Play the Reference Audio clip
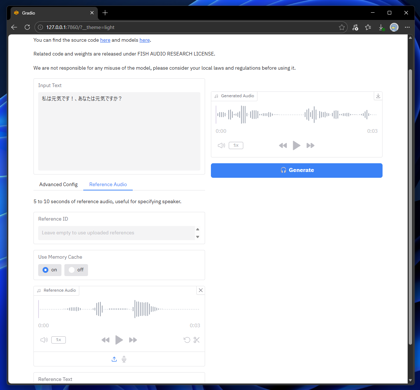The width and height of the screenshot is (420, 390). (x=119, y=340)
